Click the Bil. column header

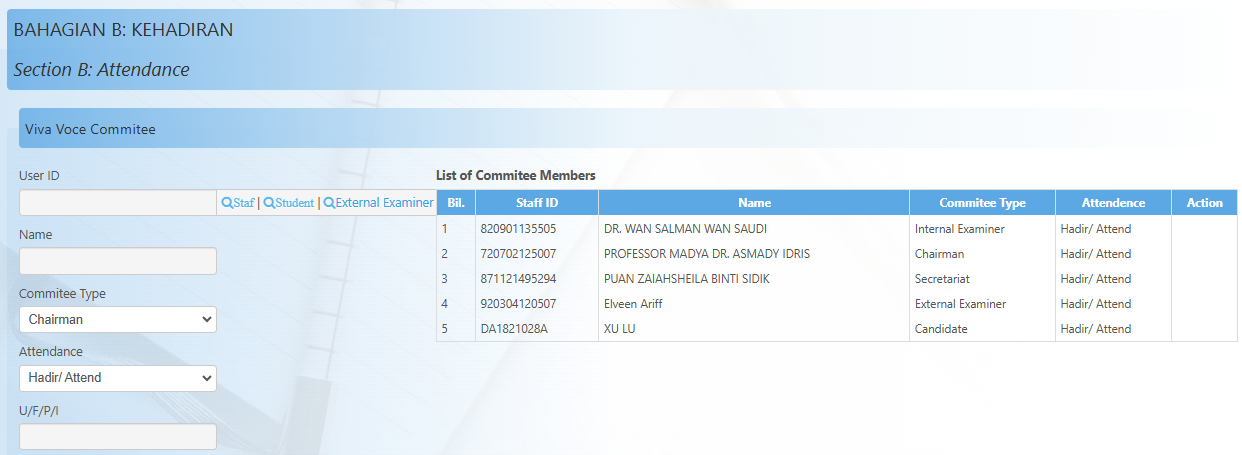(x=455, y=203)
